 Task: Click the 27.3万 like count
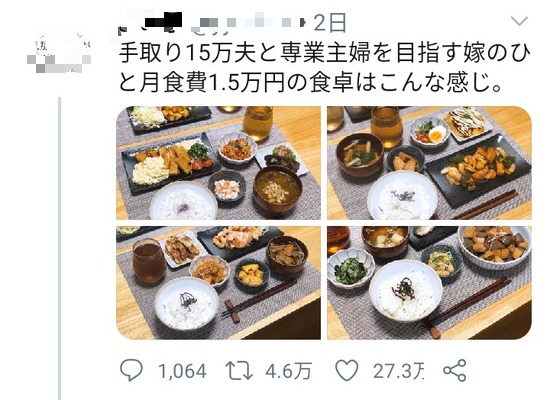tap(398, 371)
